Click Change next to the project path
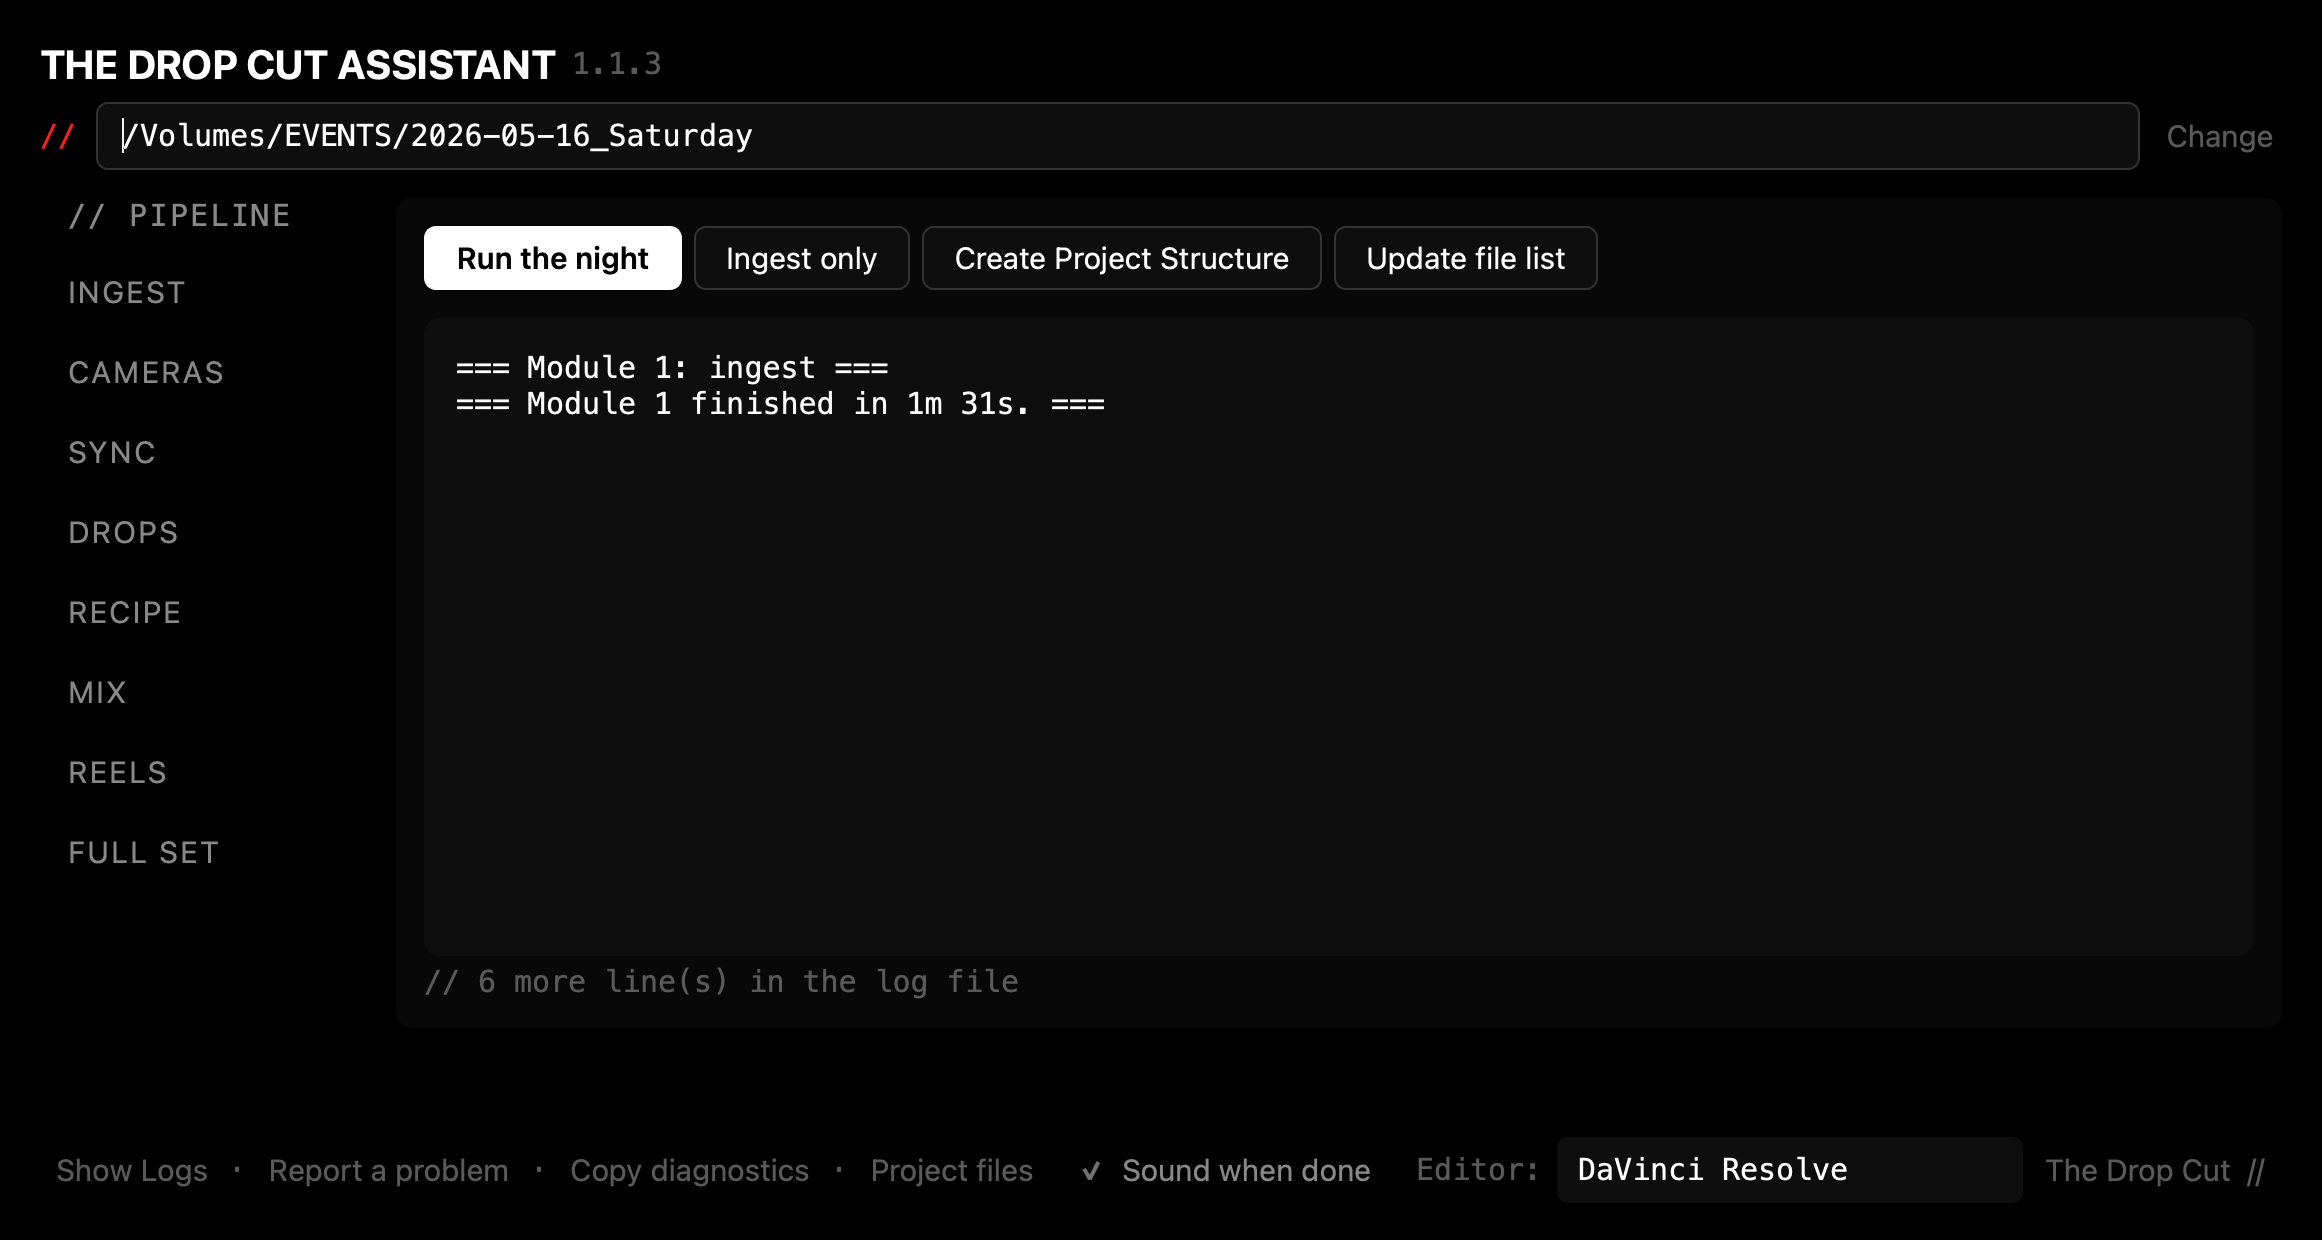 [2219, 136]
